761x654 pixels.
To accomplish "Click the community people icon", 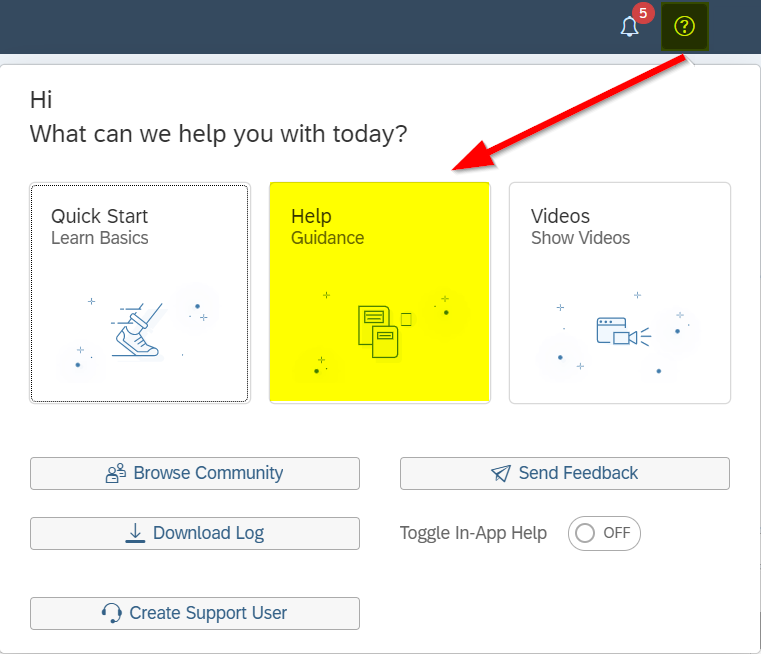I will pos(116,473).
